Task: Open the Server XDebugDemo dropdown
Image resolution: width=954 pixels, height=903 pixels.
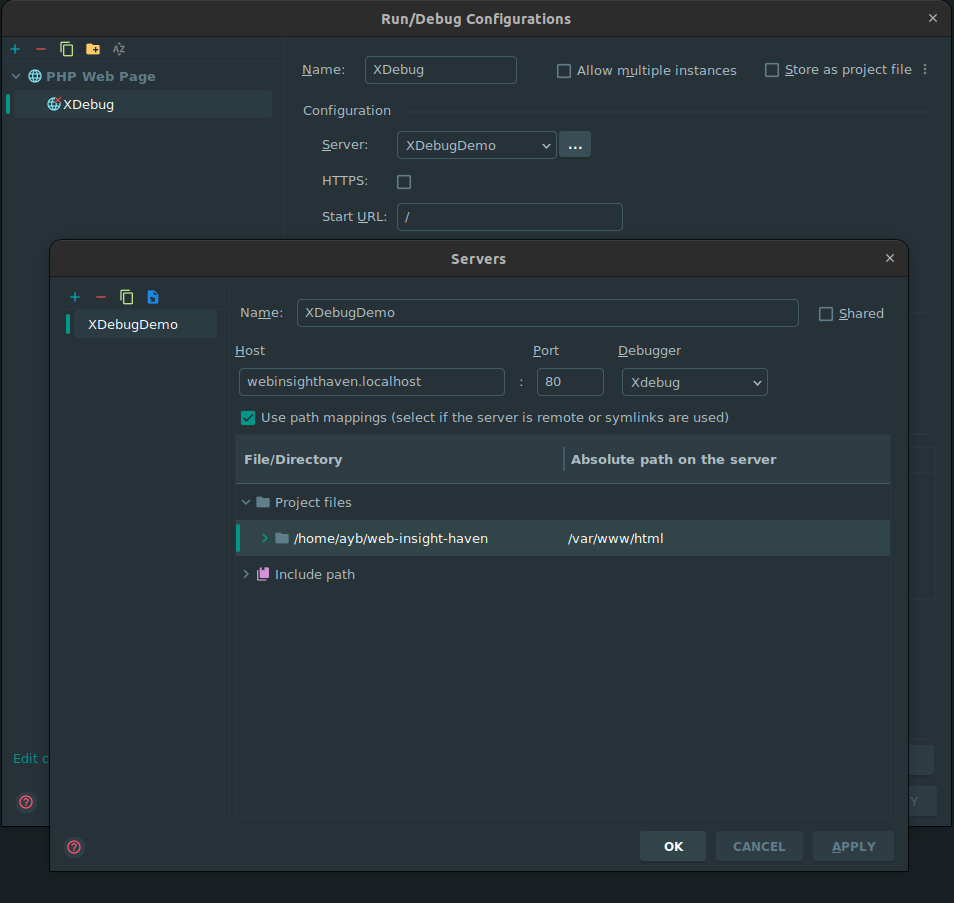Action: point(476,145)
